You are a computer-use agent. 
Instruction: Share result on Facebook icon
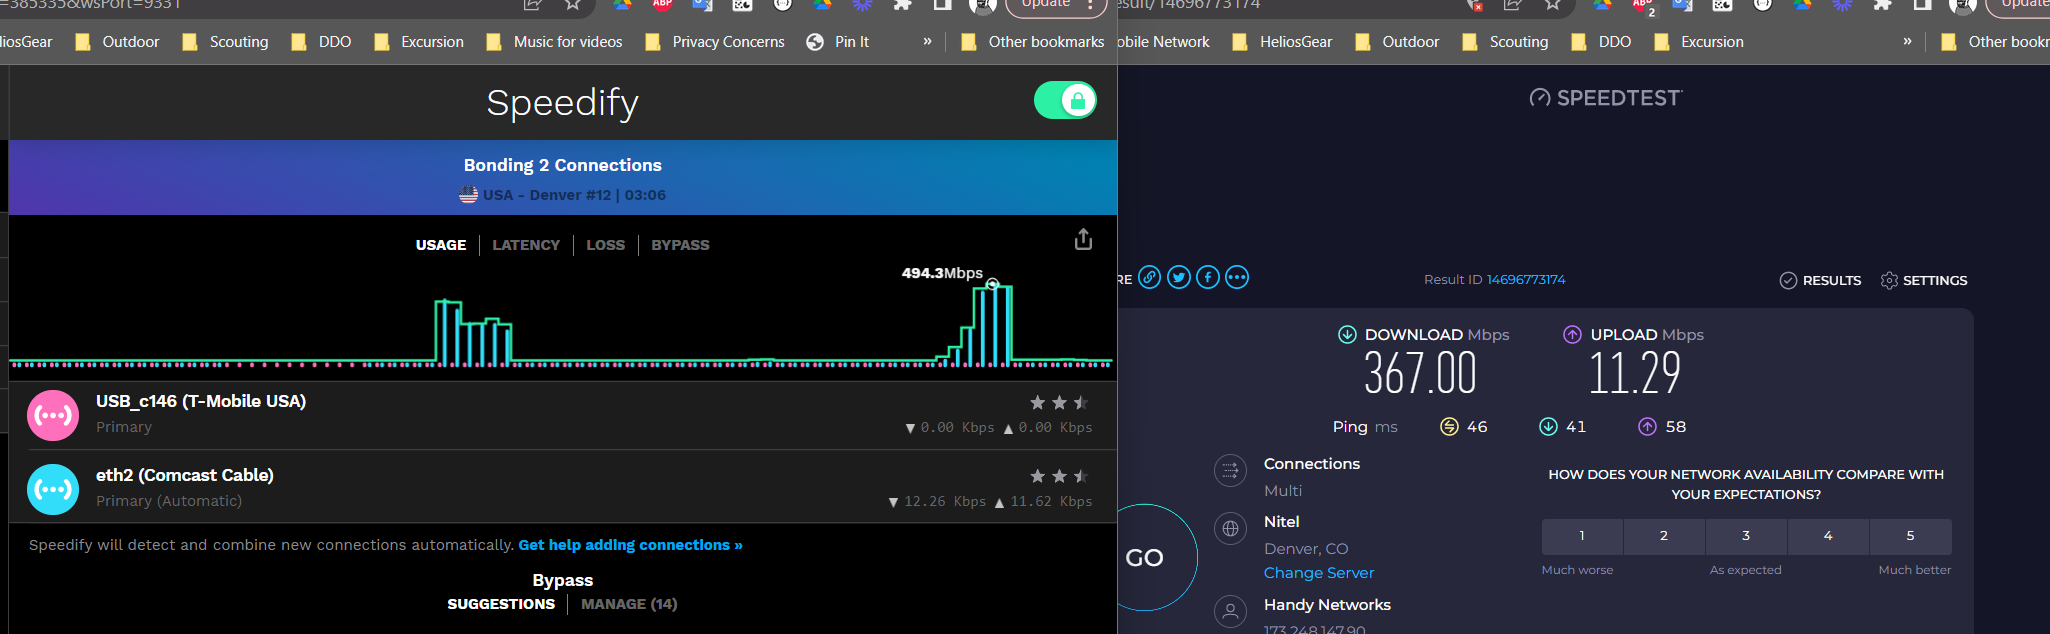tap(1208, 277)
